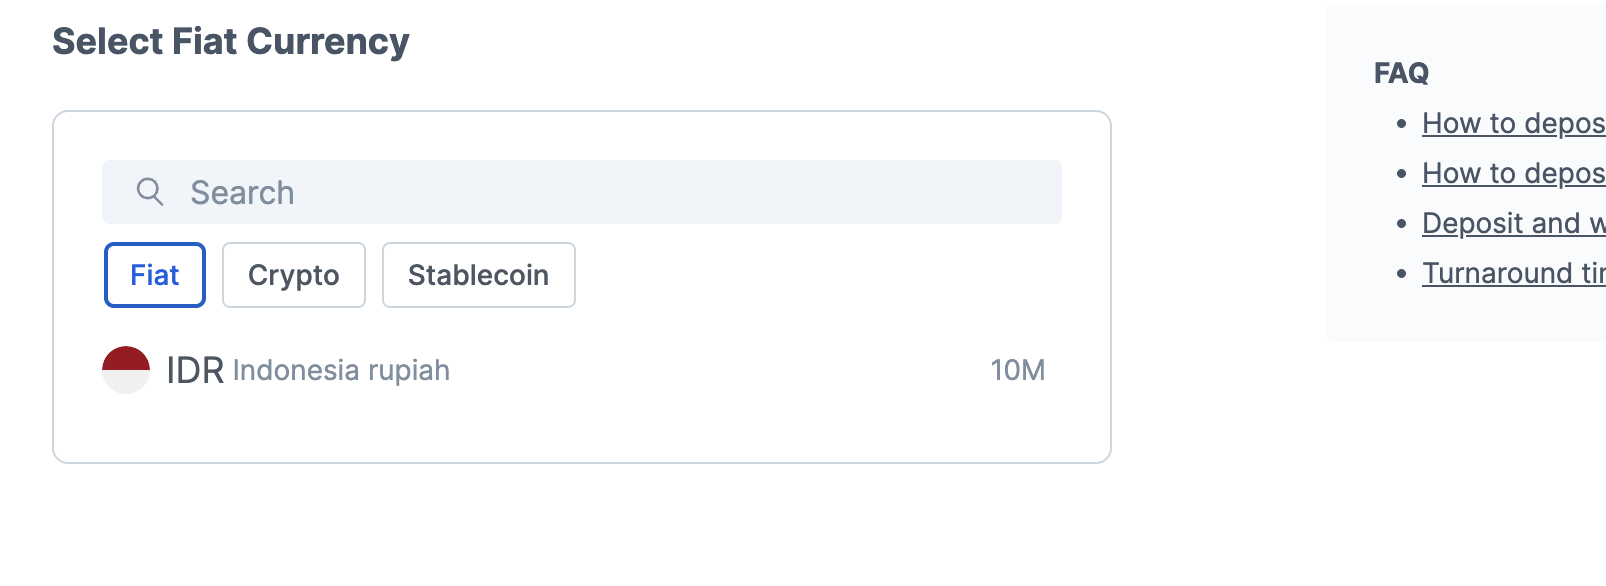Open the Turnaround time FAQ link
The image size is (1606, 586).
tap(1514, 273)
